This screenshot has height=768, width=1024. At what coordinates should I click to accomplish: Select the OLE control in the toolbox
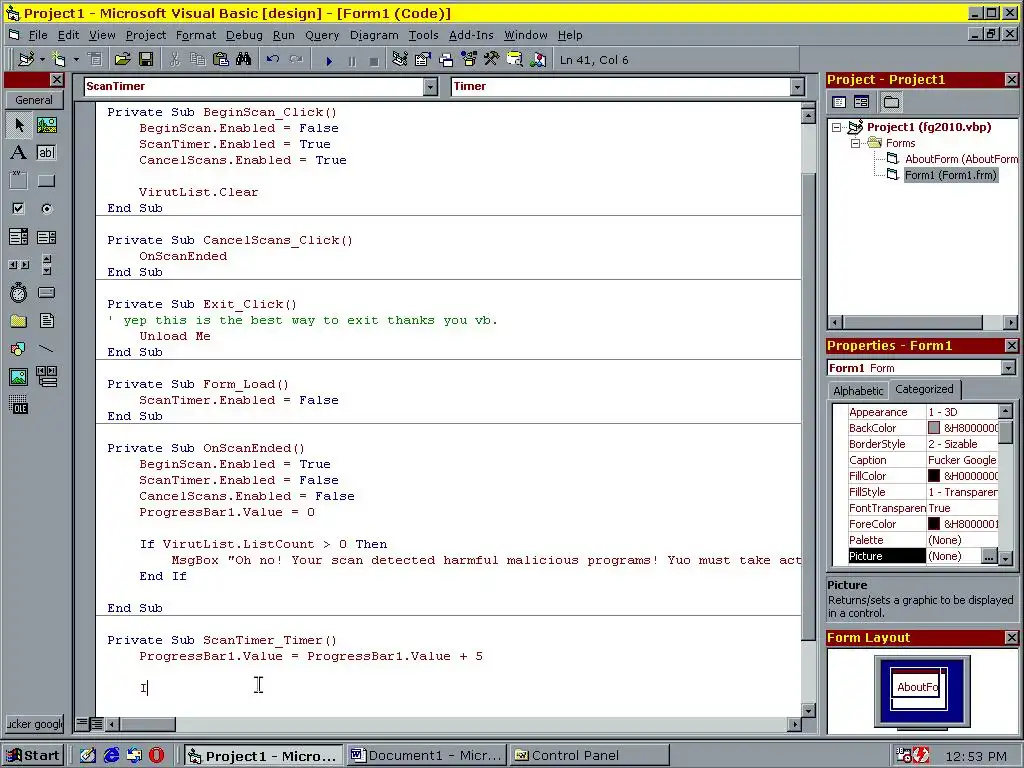point(19,405)
